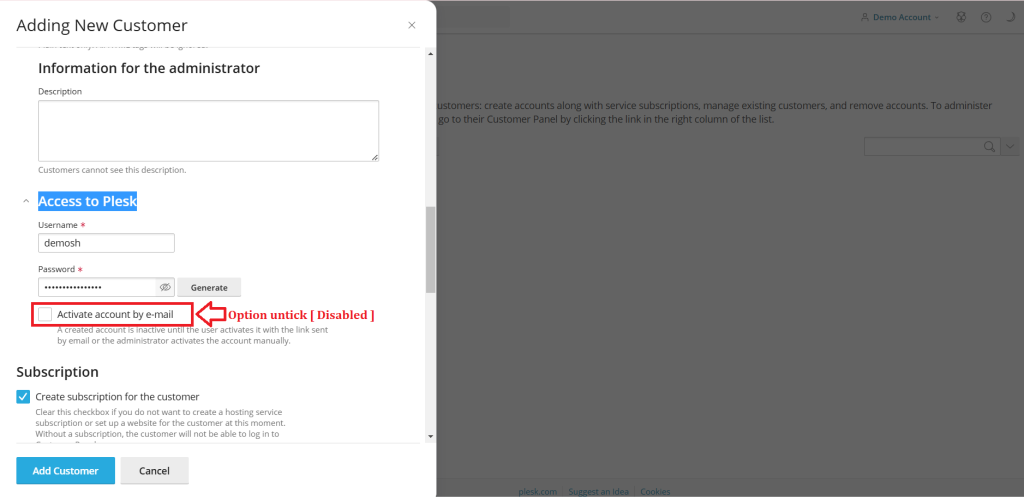Open the help question-mark icon in header
Image resolution: width=1024 pixels, height=499 pixels.
pyautogui.click(x=986, y=18)
